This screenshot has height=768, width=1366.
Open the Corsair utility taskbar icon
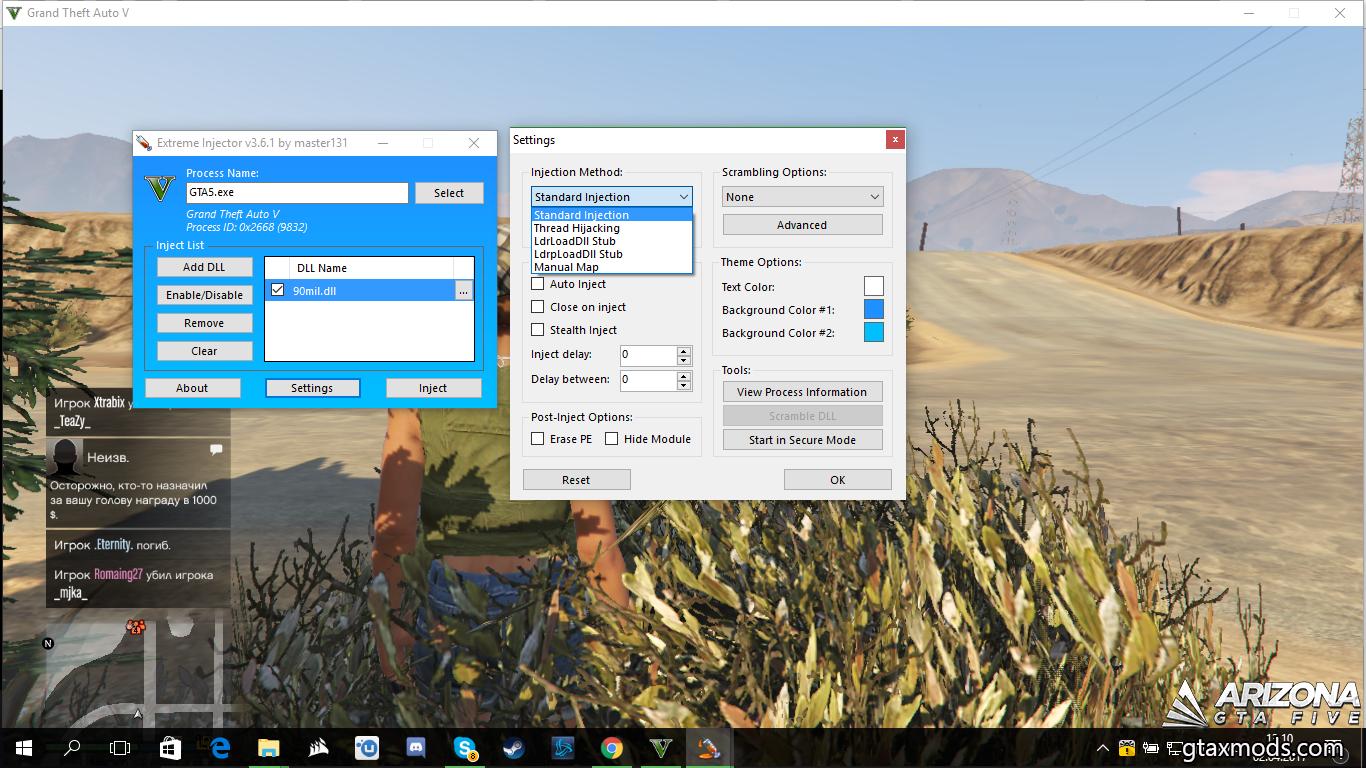tap(318, 748)
